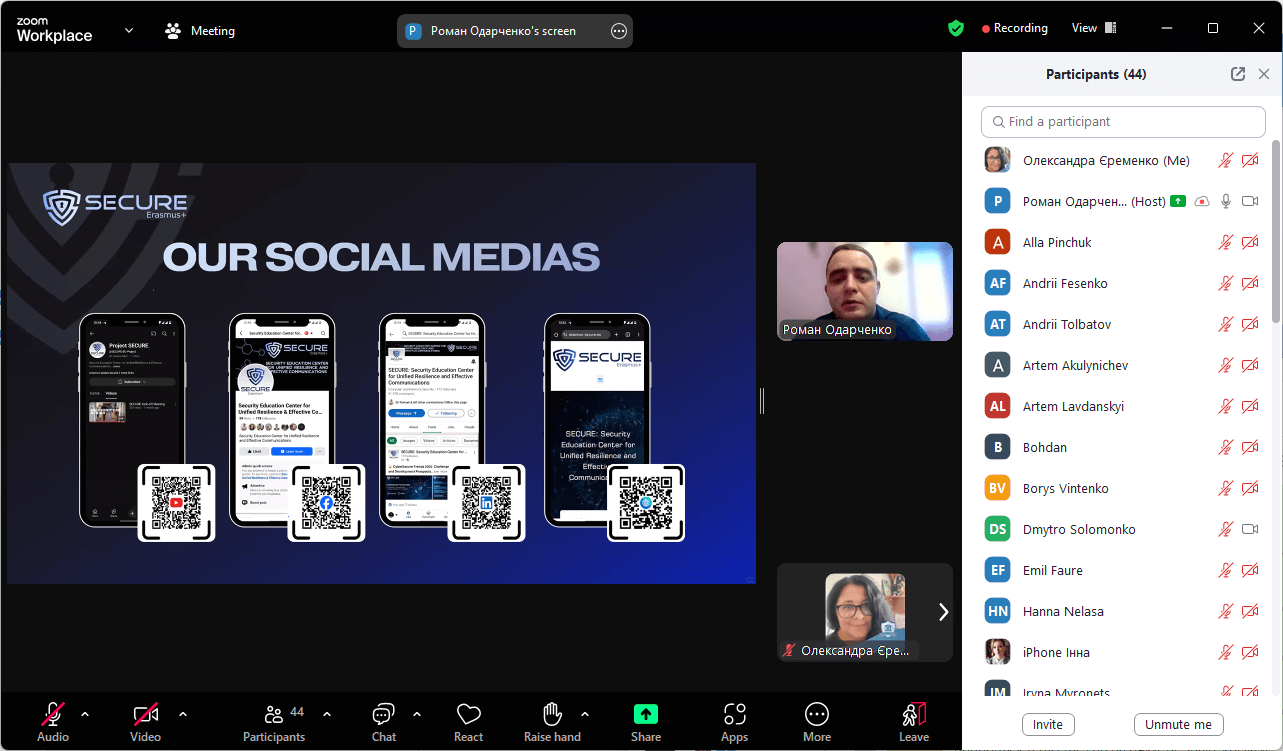Click the Raise hand button

[x=552, y=722]
